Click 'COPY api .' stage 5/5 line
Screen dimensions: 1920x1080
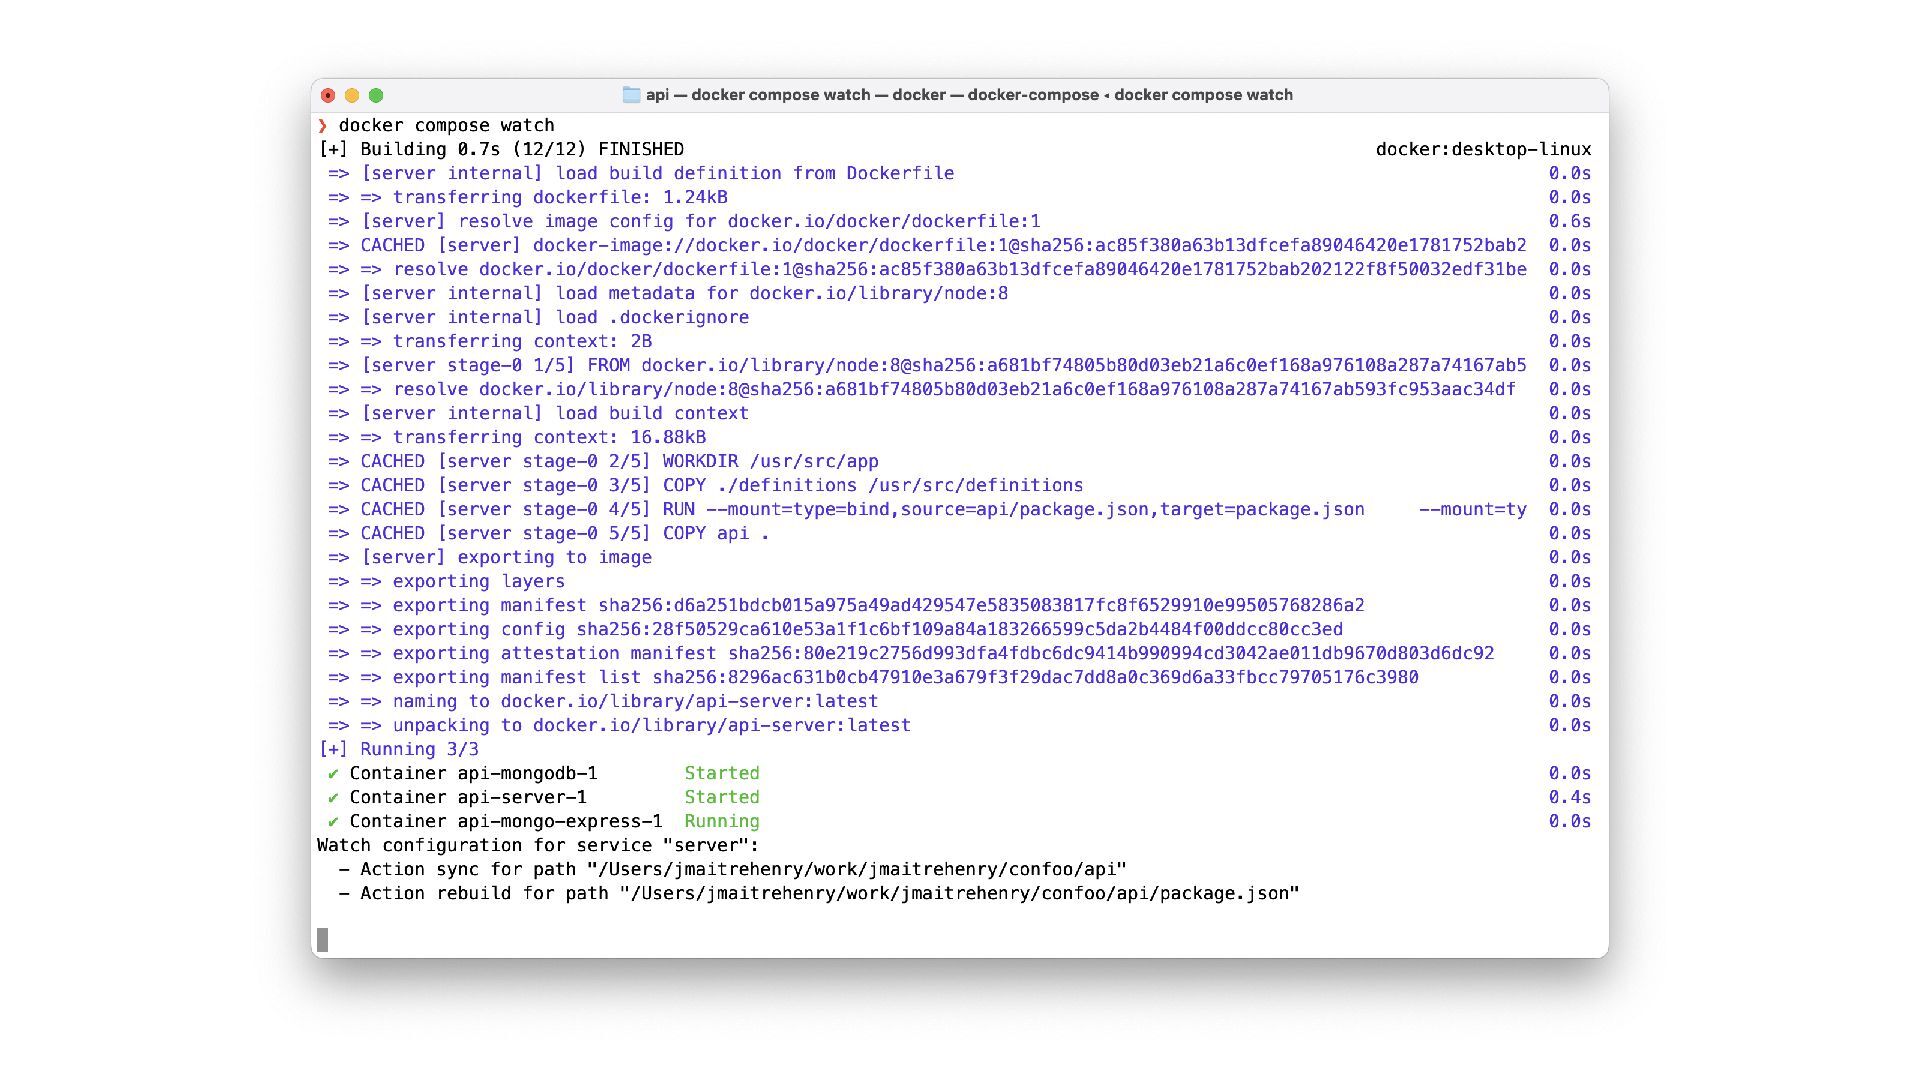549,533
